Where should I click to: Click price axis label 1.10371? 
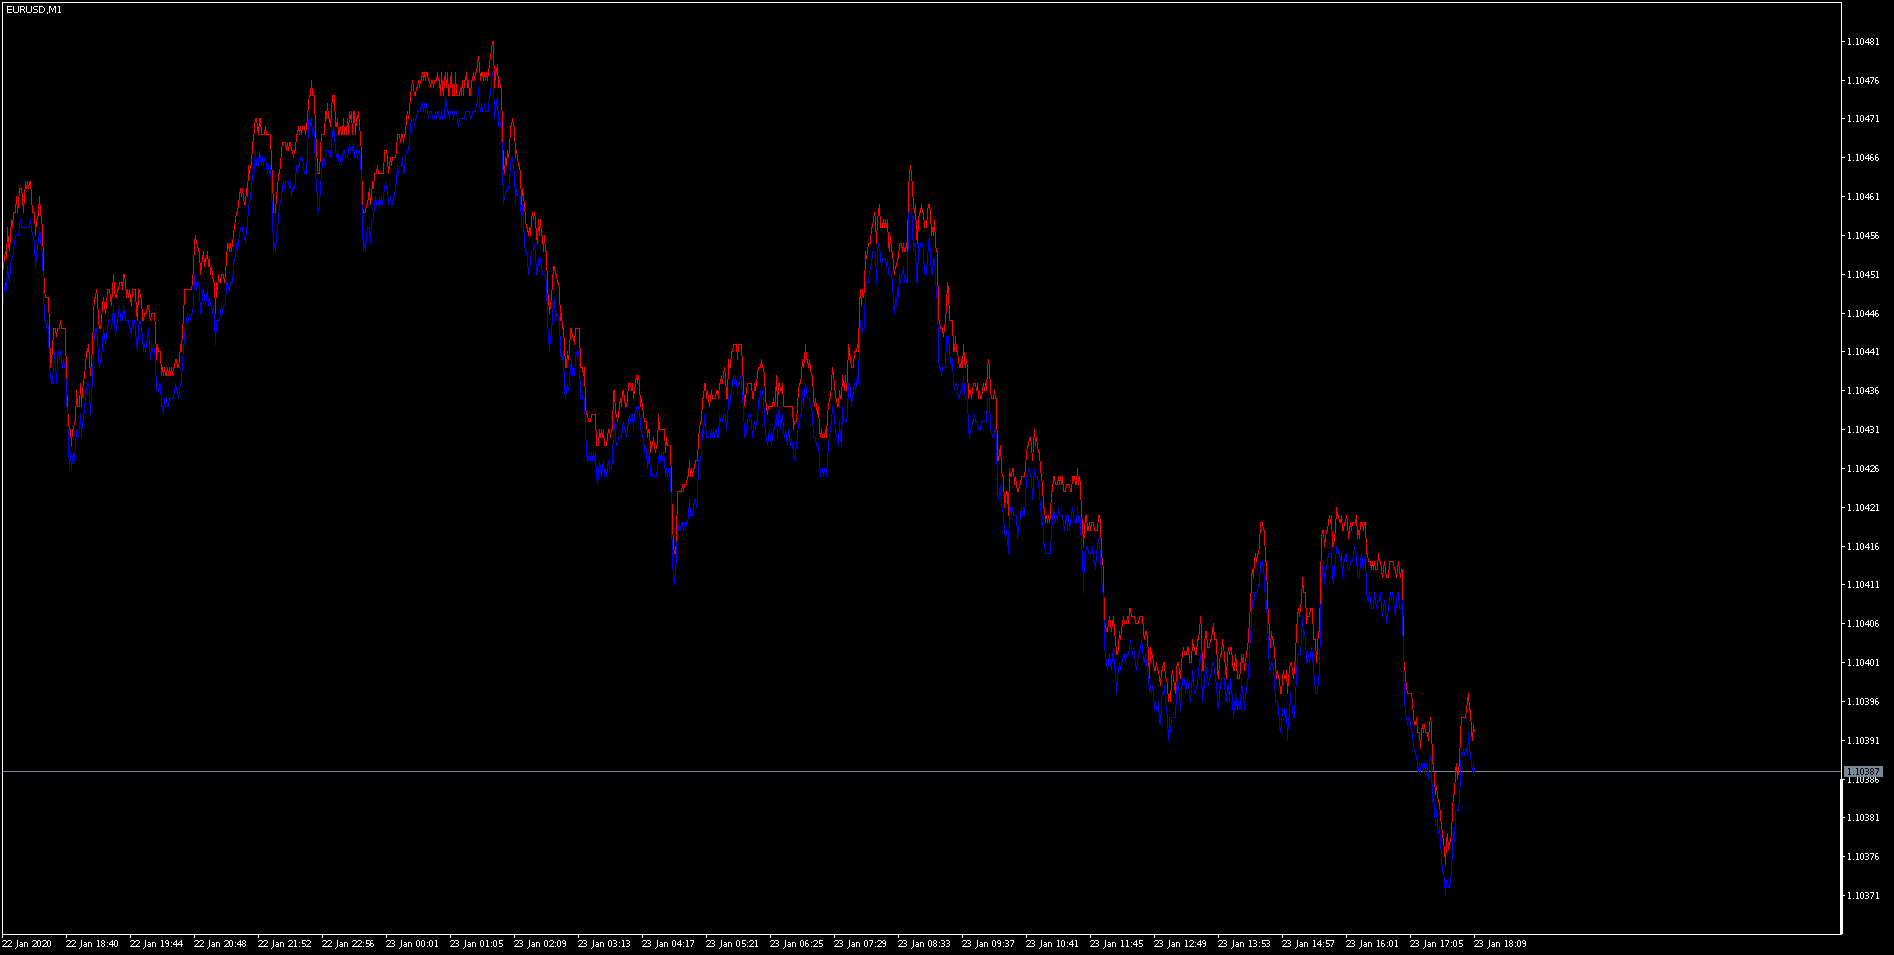point(1863,896)
